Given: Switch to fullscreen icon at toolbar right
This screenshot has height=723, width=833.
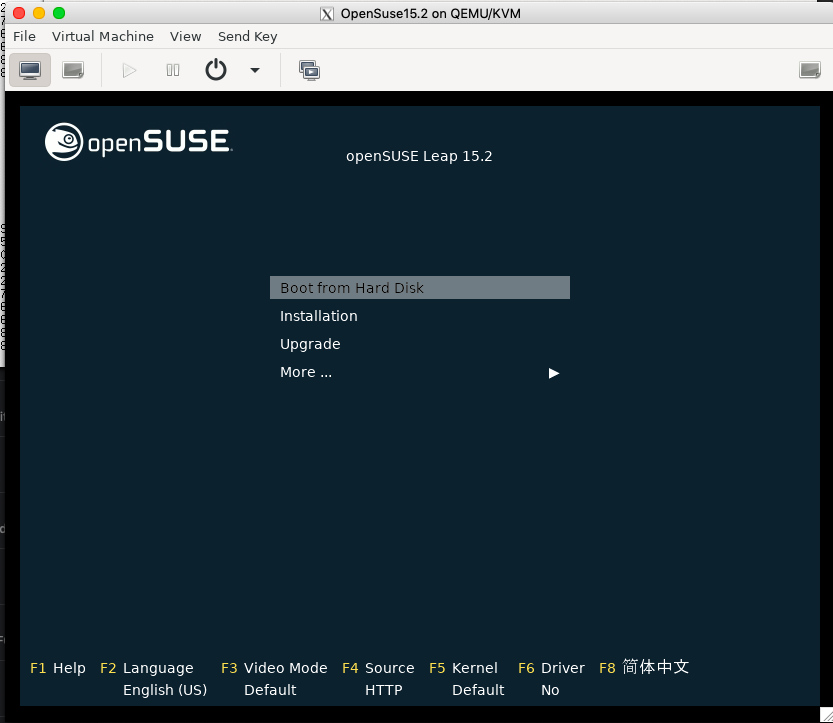Looking at the screenshot, I should tap(810, 70).
